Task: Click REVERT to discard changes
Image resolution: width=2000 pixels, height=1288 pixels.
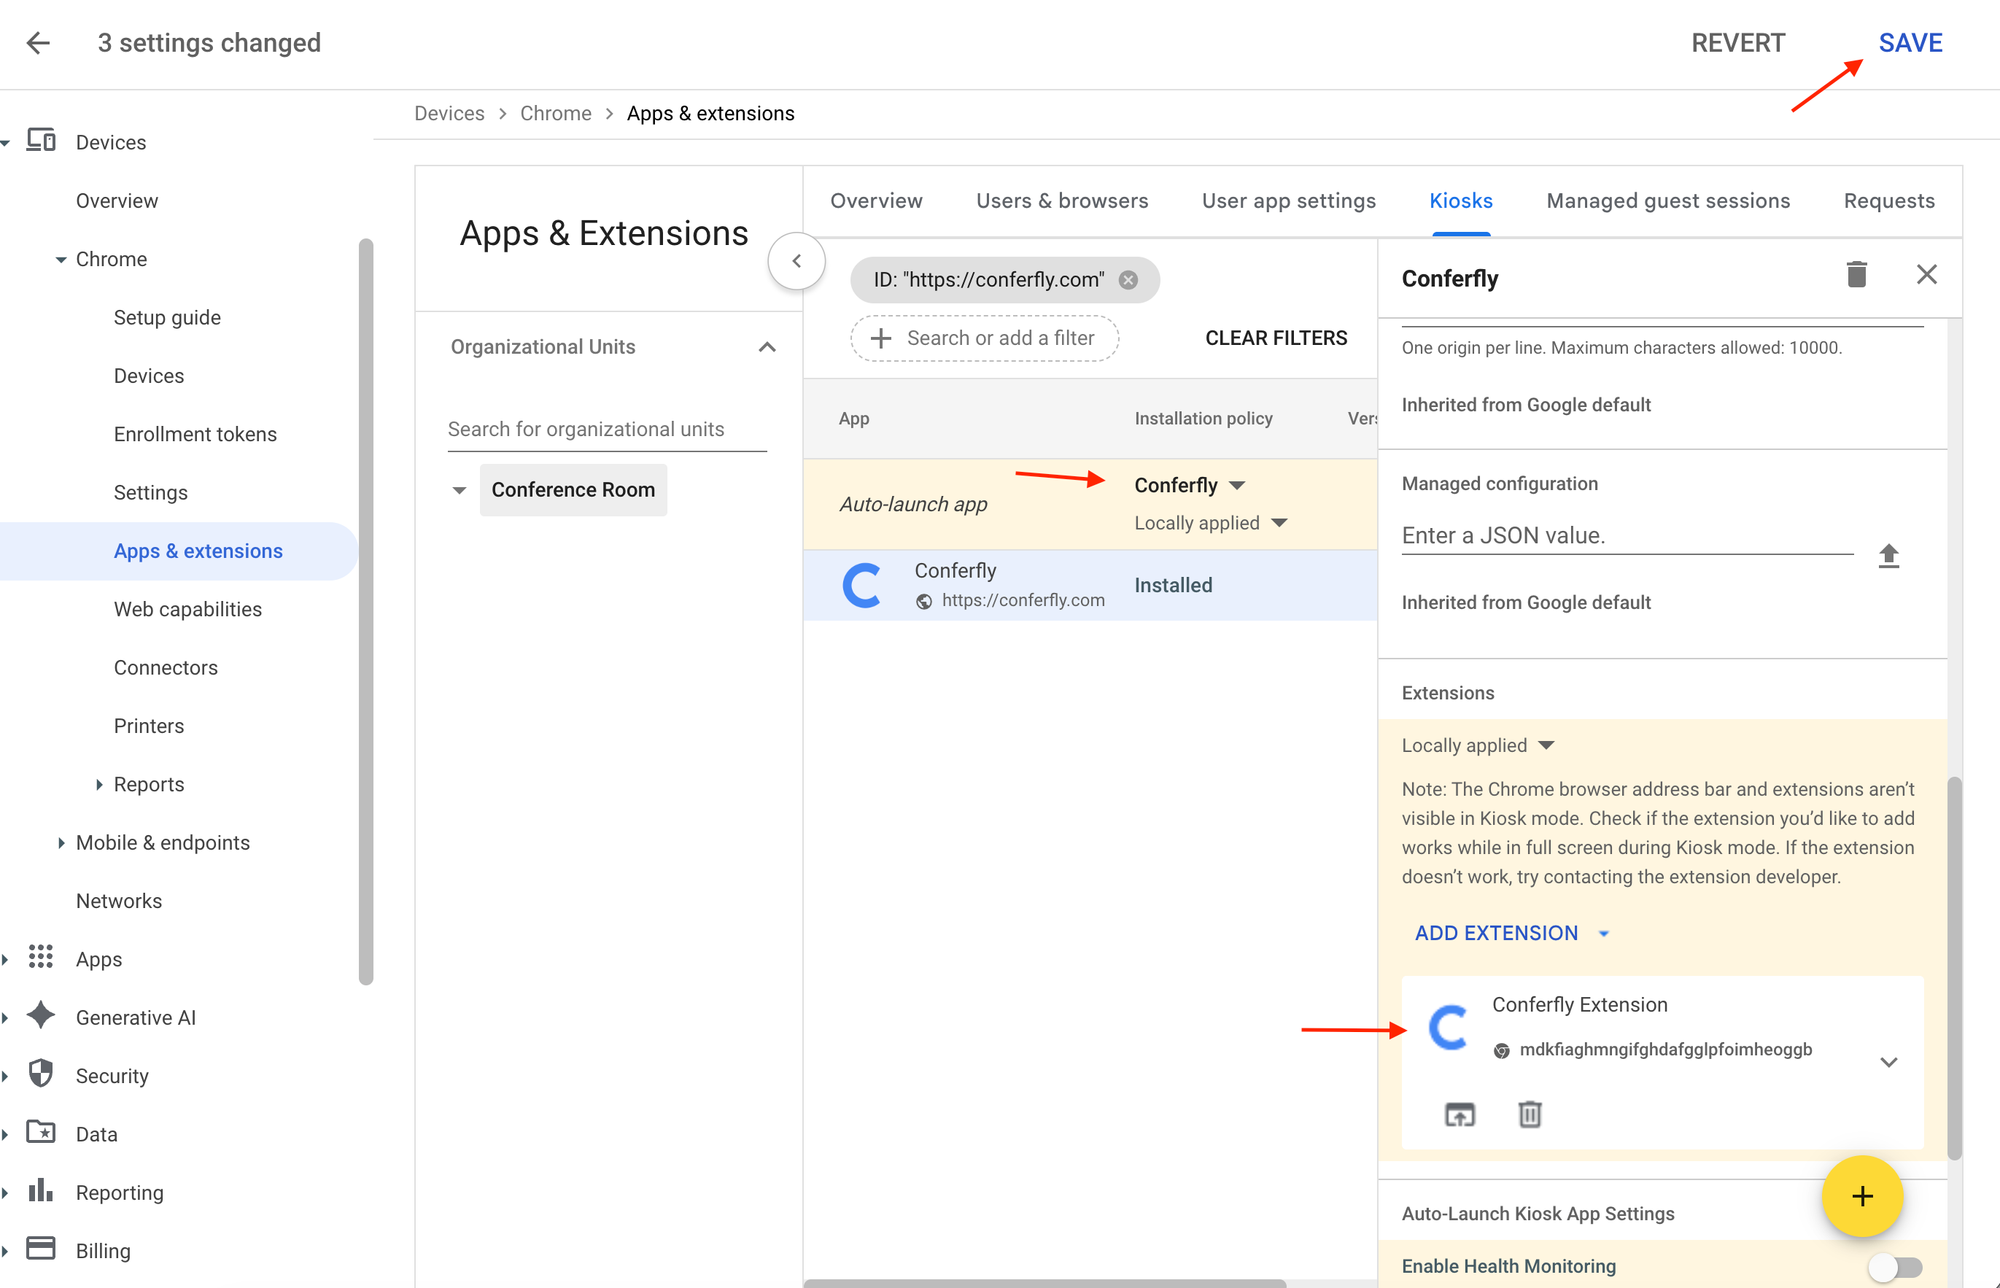Action: [1737, 43]
